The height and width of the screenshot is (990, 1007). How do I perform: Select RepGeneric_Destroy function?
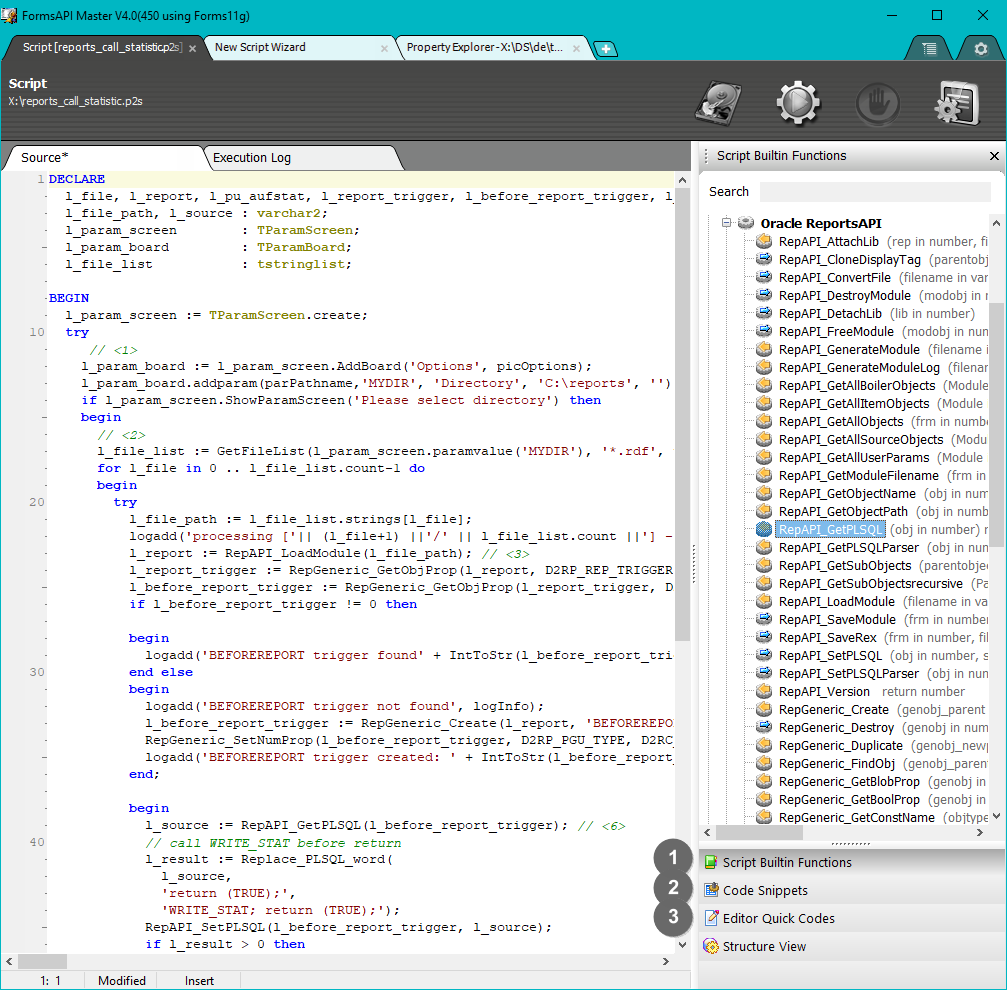pos(836,727)
